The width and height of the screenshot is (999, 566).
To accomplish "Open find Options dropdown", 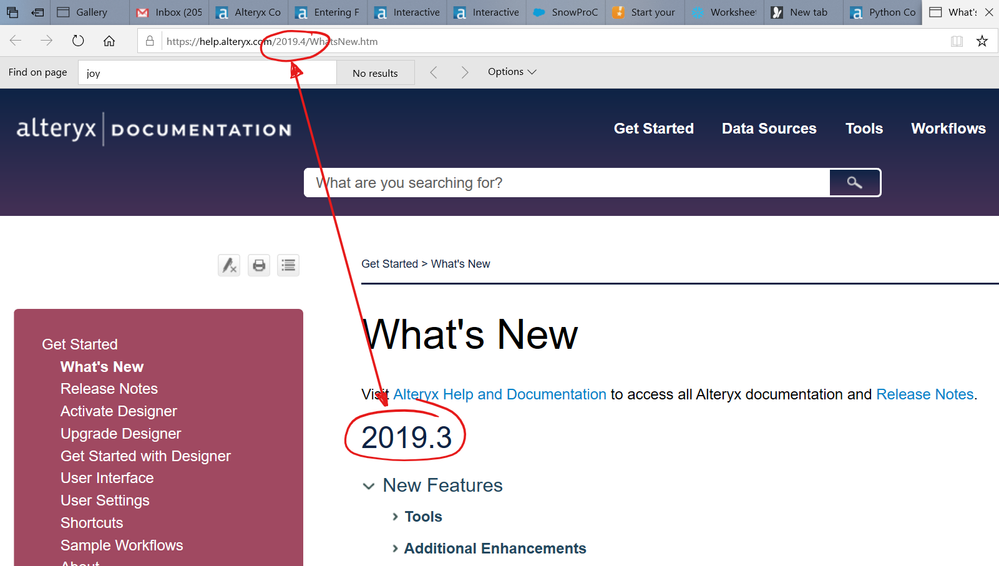I will point(512,72).
